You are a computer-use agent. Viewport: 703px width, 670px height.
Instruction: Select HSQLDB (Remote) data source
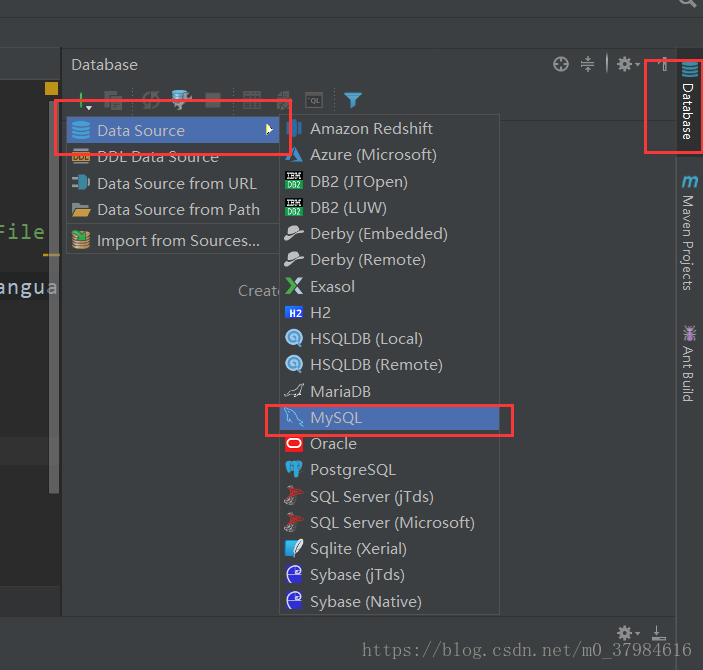pyautogui.click(x=389, y=365)
